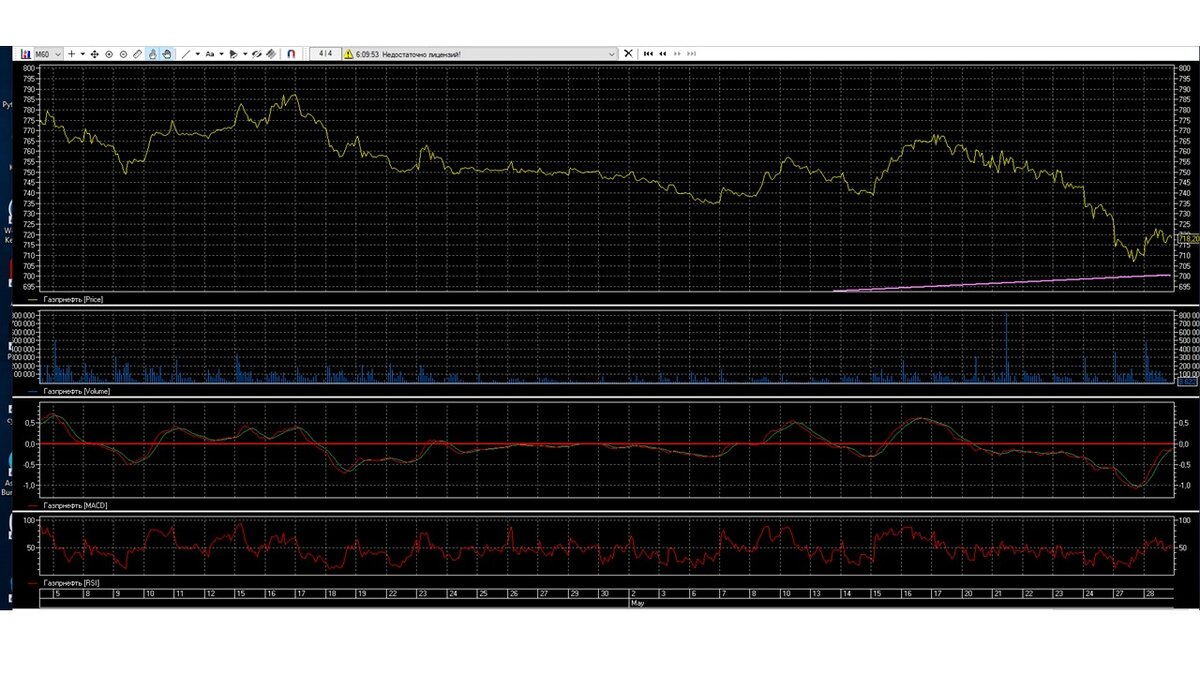Click the zoom out icon
The width and height of the screenshot is (1200, 675).
click(124, 54)
